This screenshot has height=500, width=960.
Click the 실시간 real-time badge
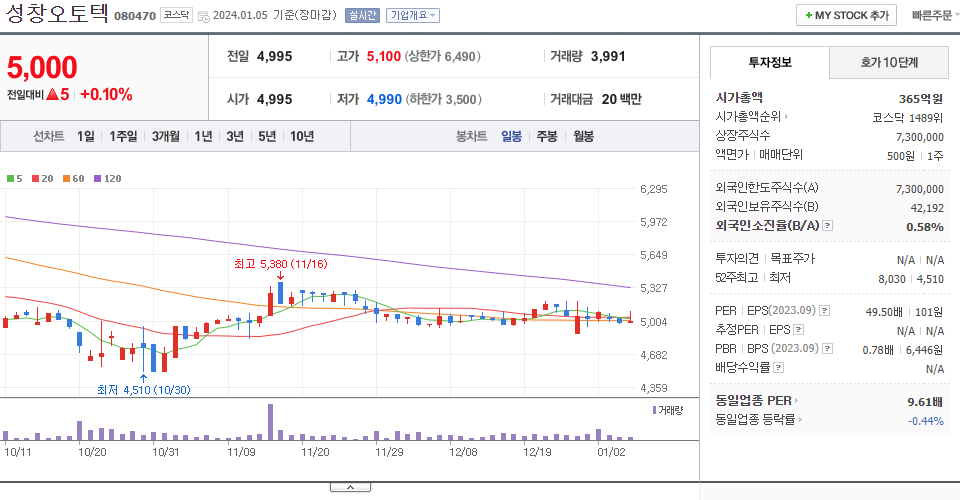point(362,15)
